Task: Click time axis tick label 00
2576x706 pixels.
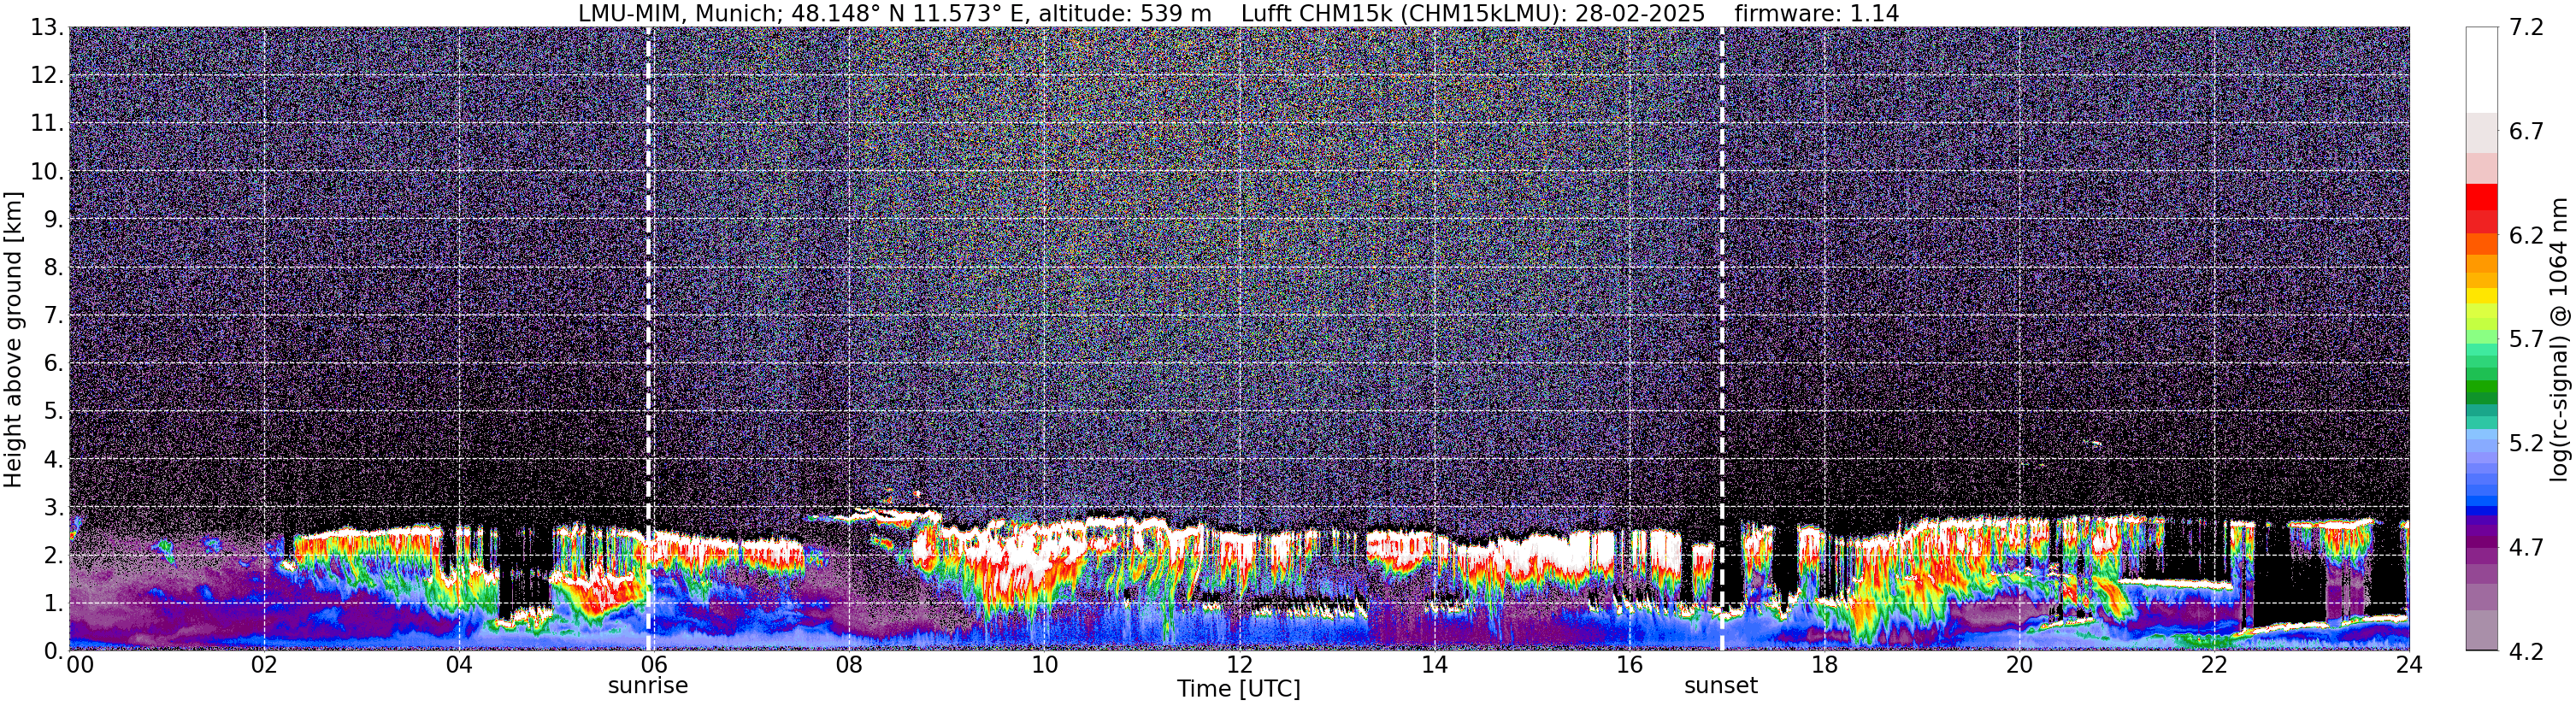Action: click(80, 665)
